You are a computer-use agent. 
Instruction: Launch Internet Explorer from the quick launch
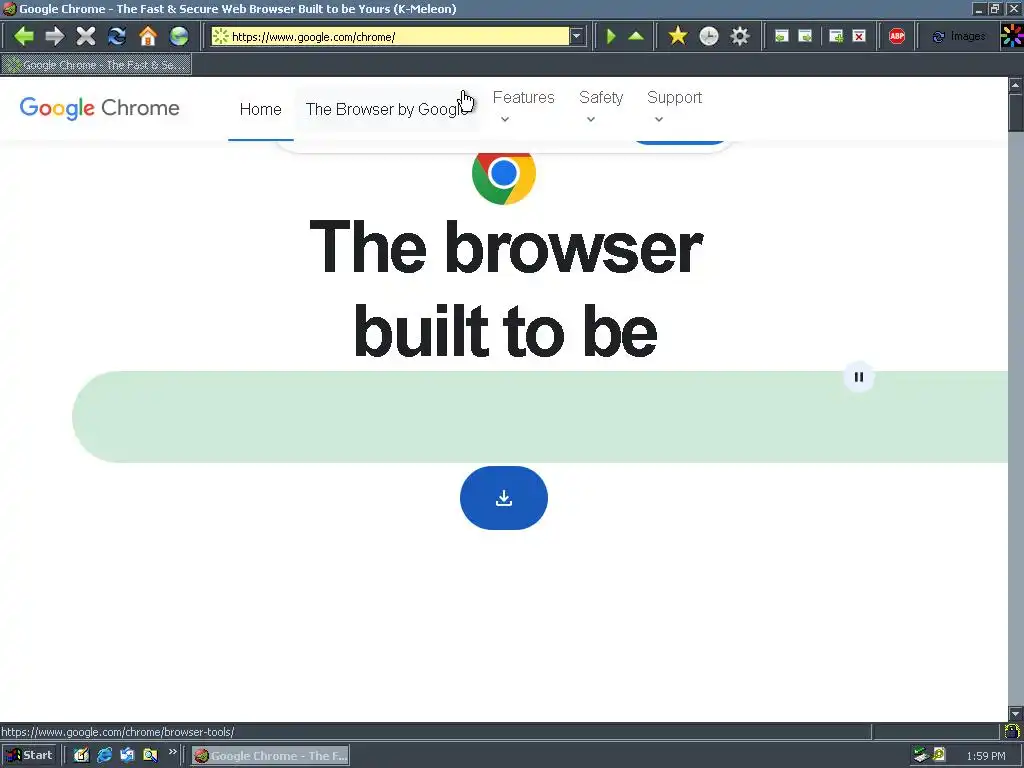tap(104, 756)
